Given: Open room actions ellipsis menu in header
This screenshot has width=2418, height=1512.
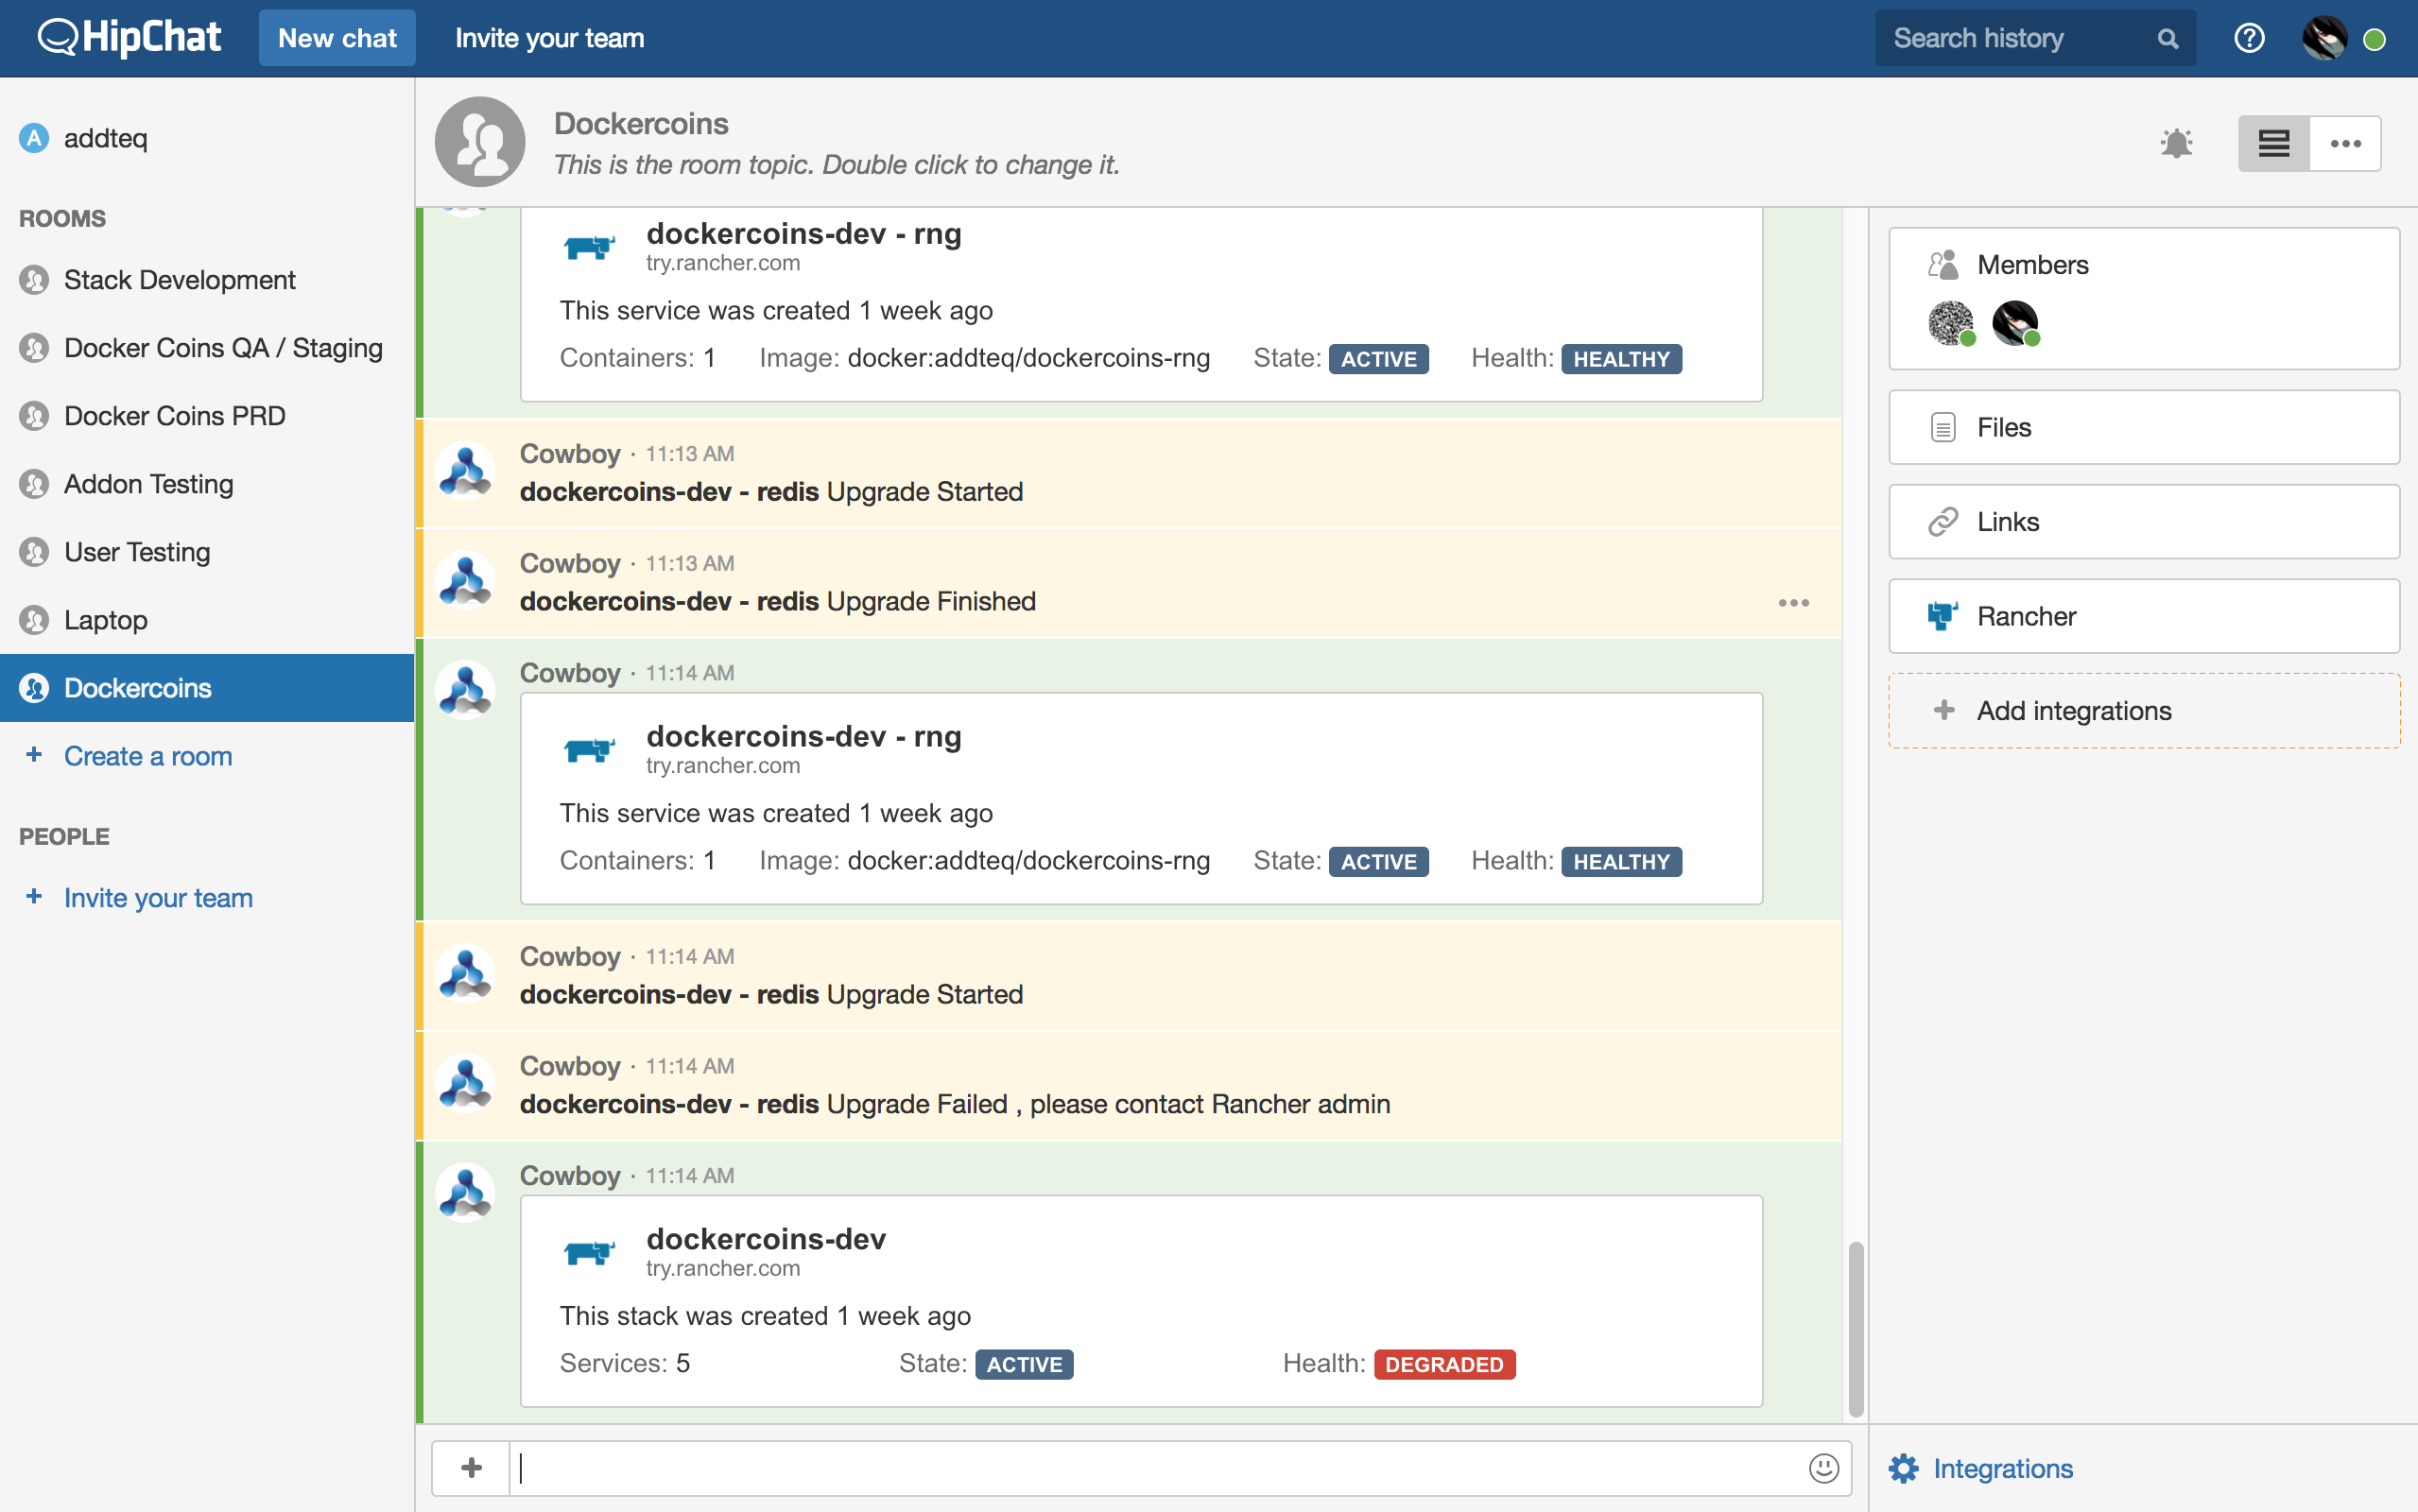Looking at the screenshot, I should (2345, 143).
